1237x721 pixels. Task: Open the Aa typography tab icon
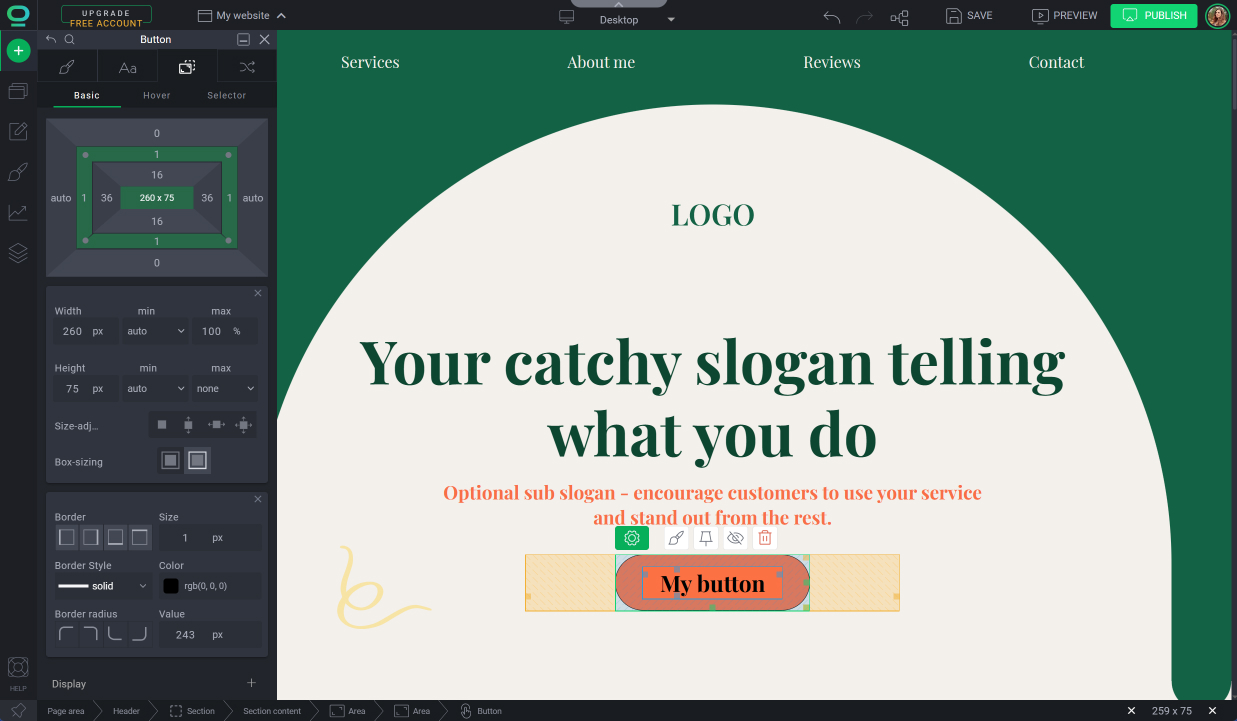click(127, 67)
